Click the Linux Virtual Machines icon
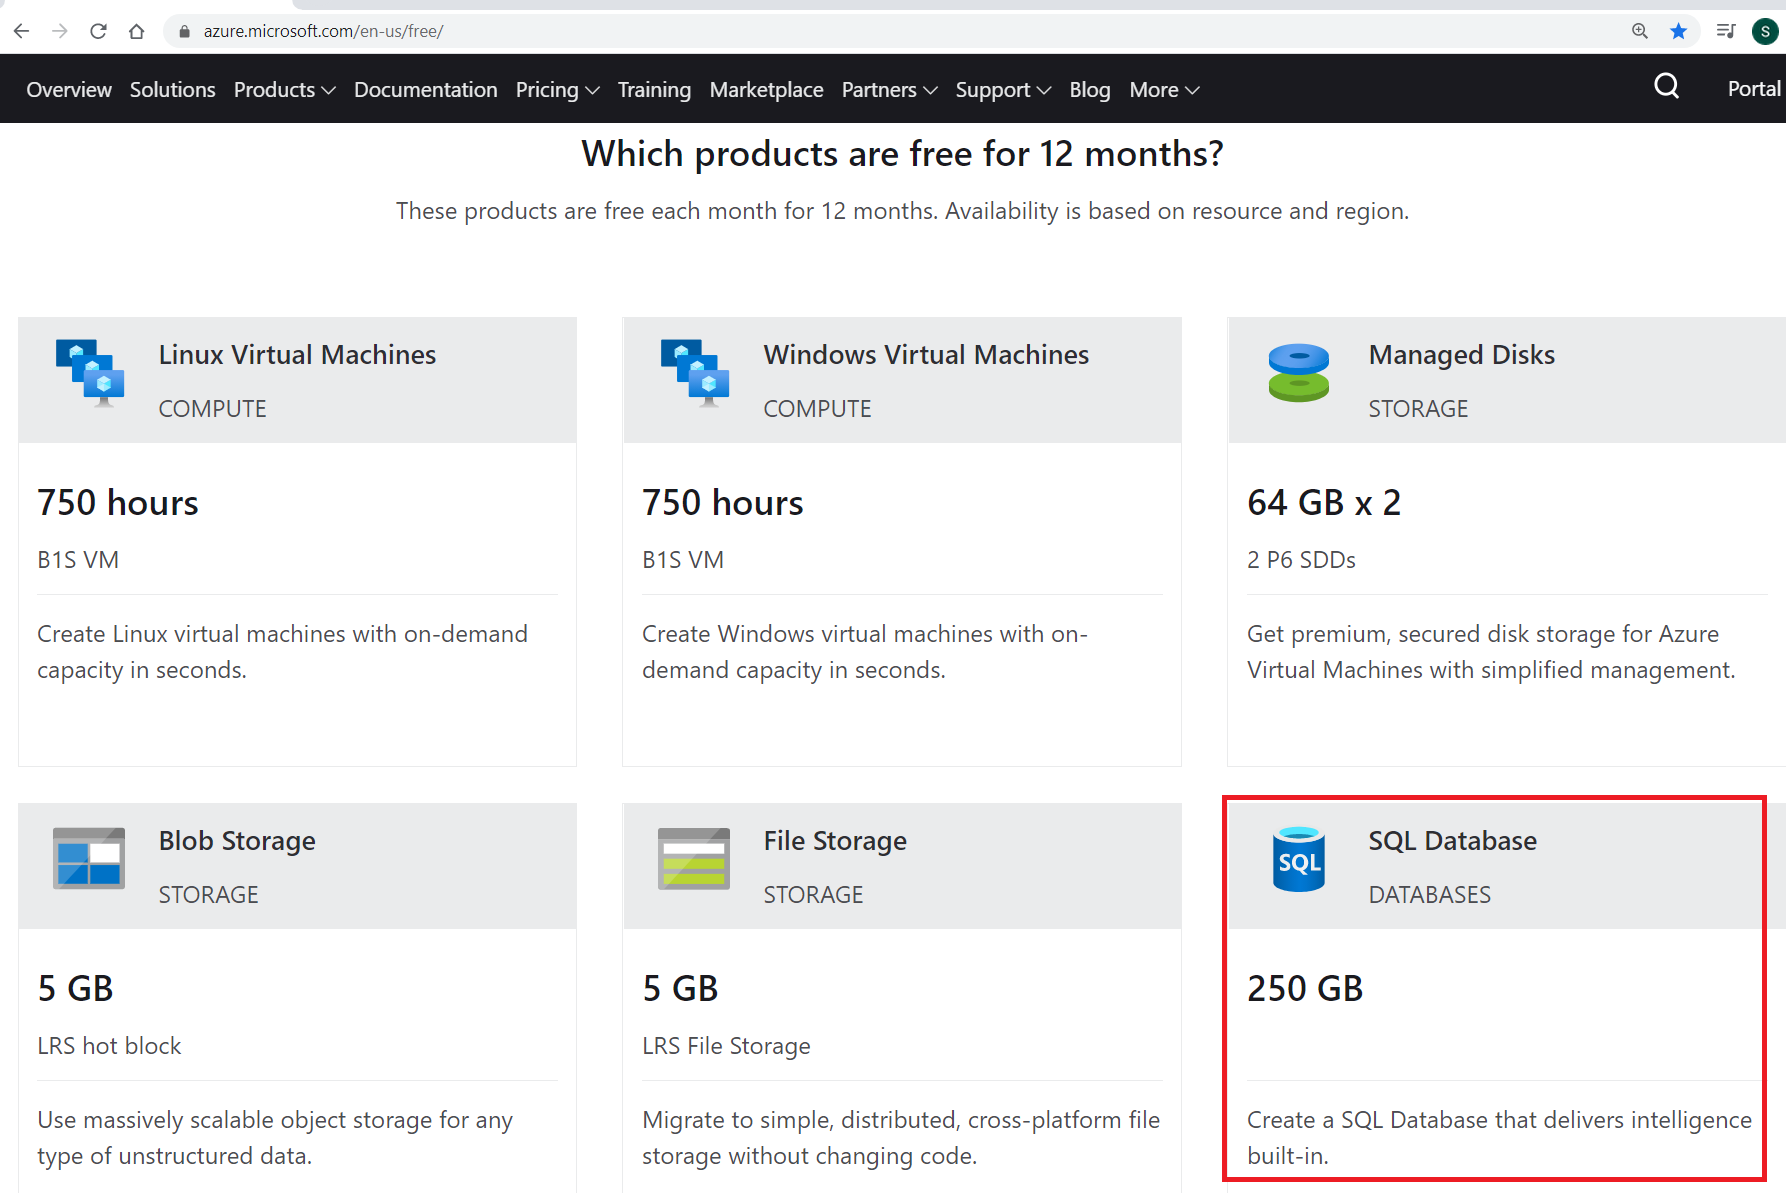1786x1193 pixels. click(90, 373)
